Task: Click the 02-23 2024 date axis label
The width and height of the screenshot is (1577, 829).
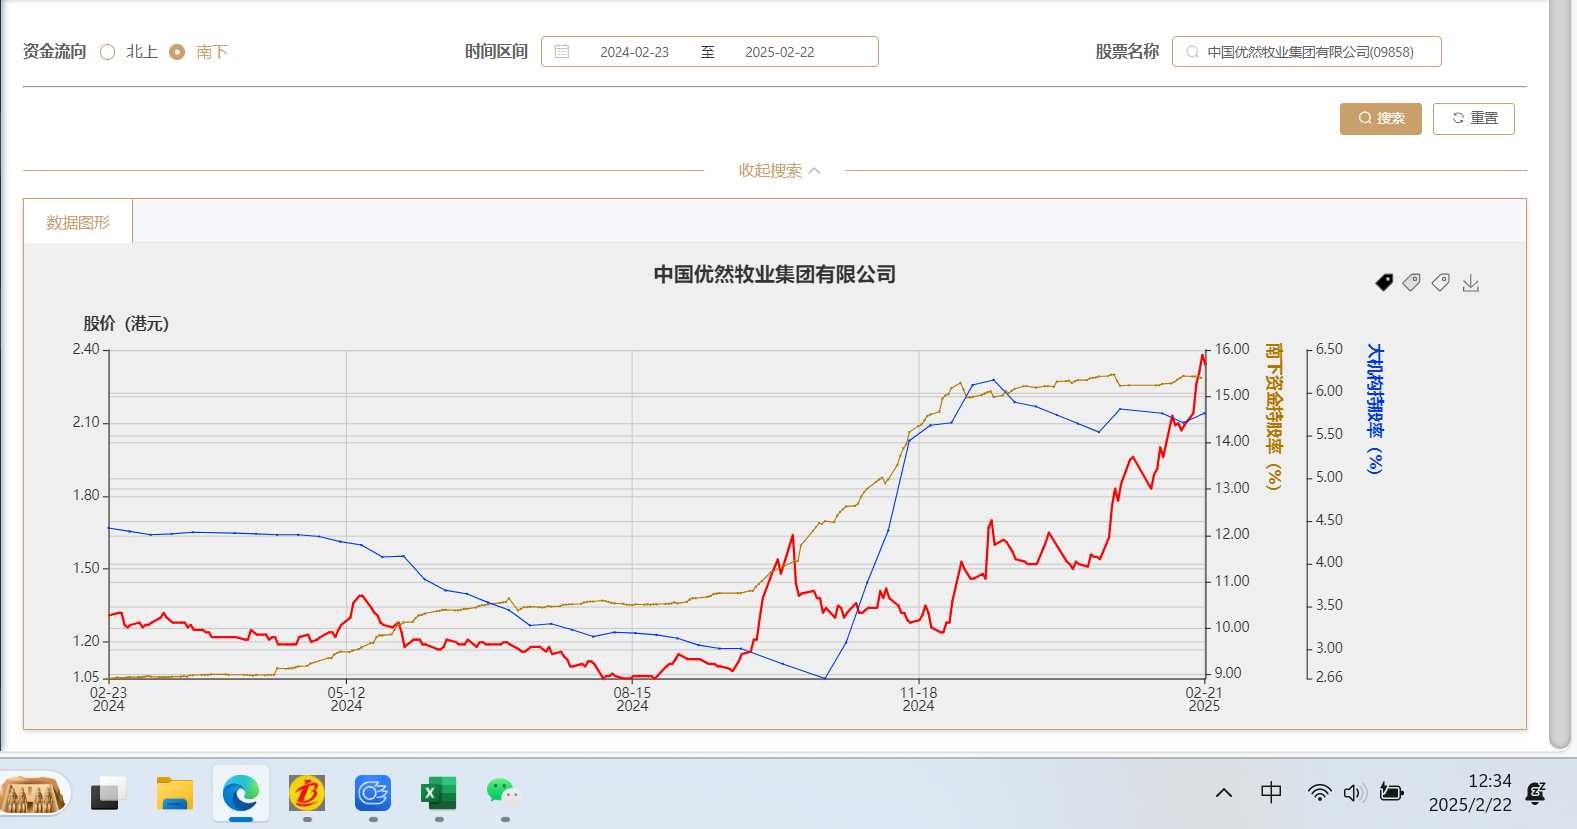Action: pos(109,698)
